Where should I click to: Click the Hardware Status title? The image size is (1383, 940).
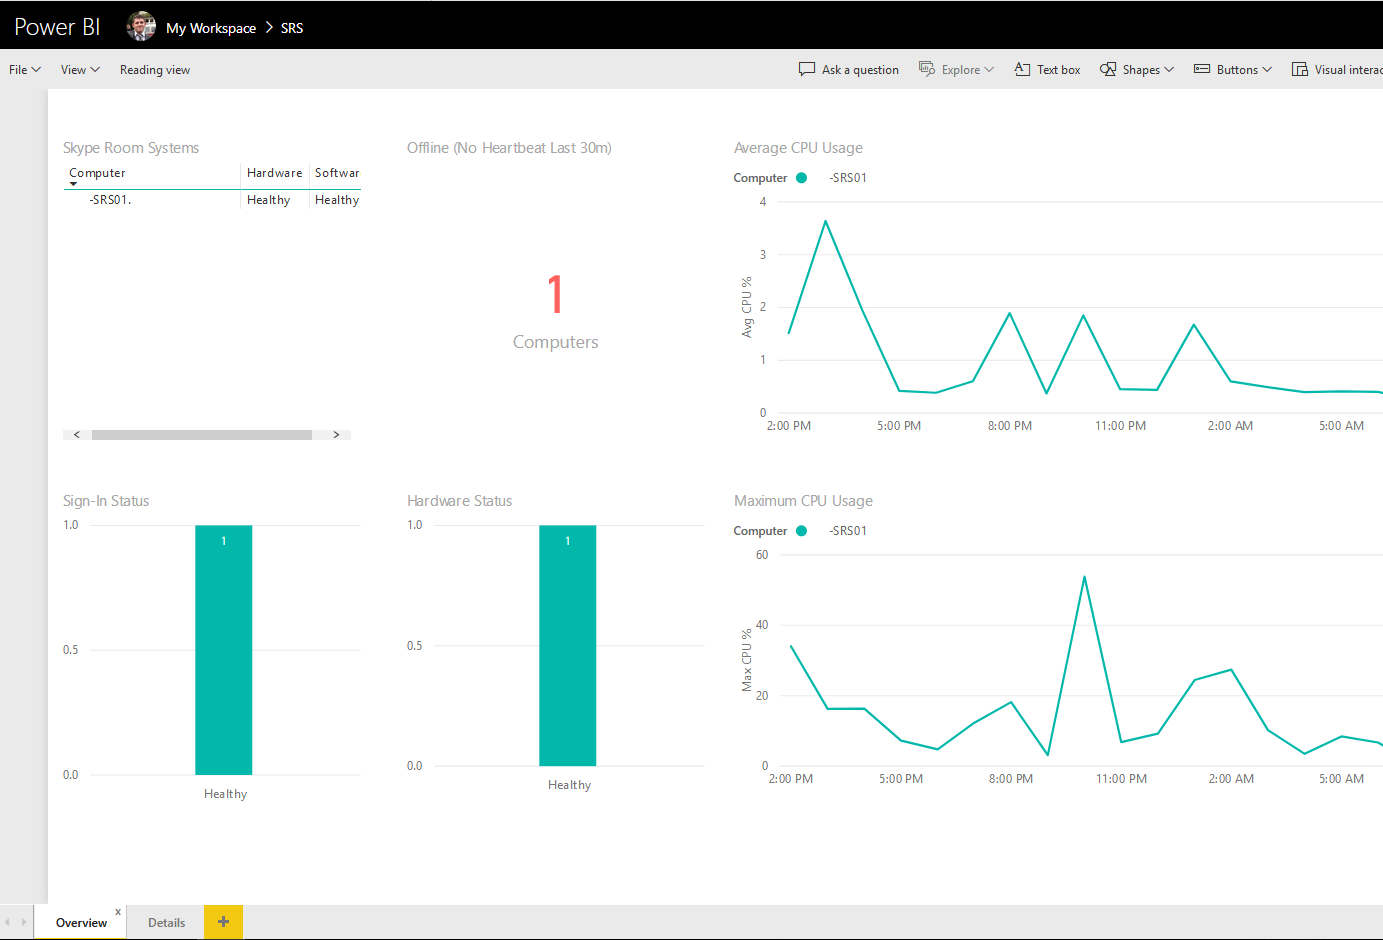pyautogui.click(x=459, y=501)
